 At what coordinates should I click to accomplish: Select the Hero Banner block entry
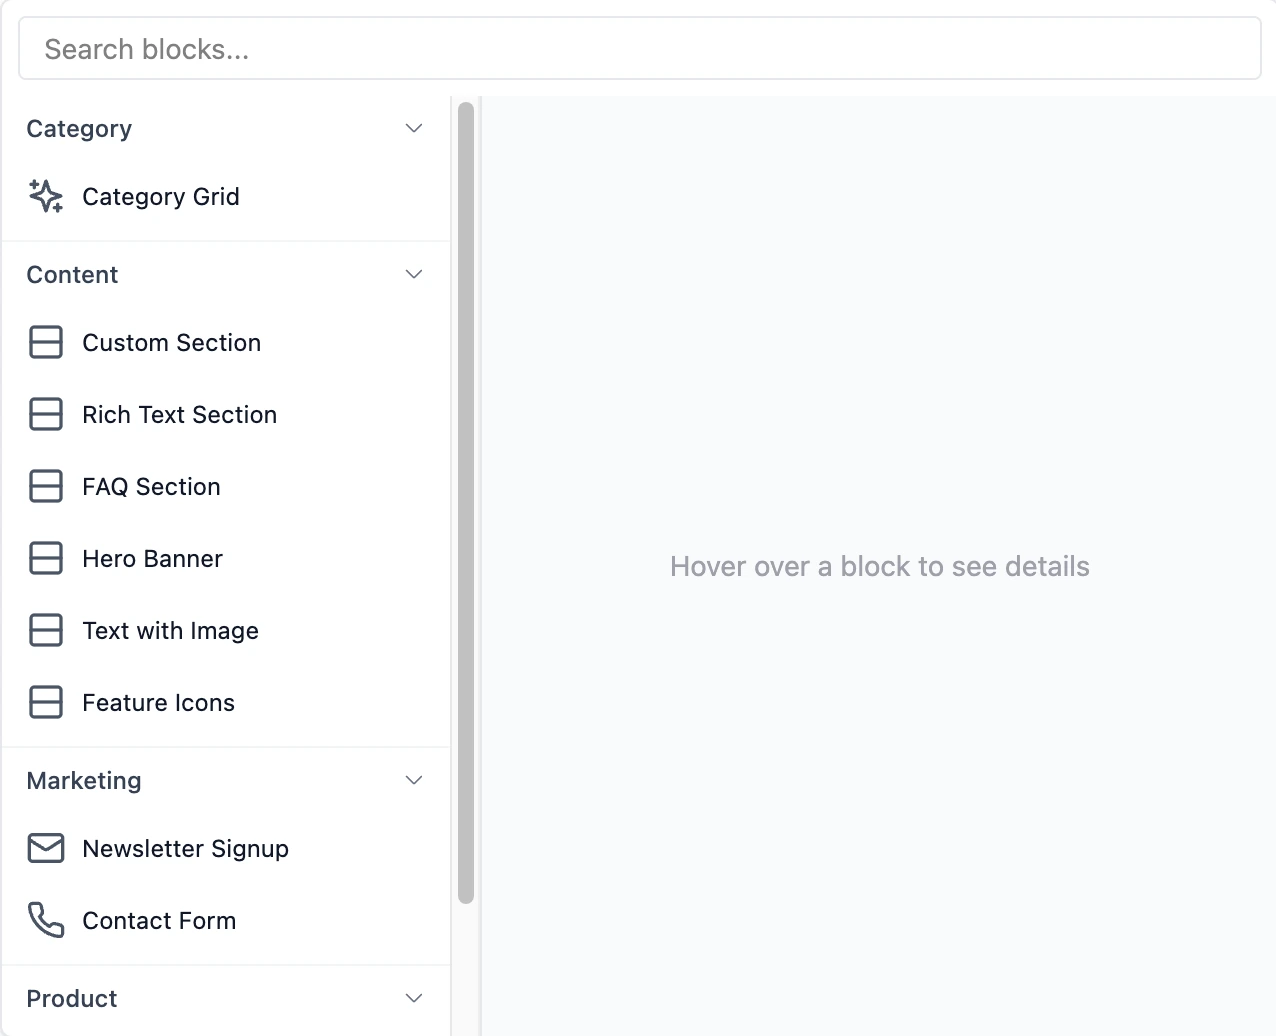[152, 558]
